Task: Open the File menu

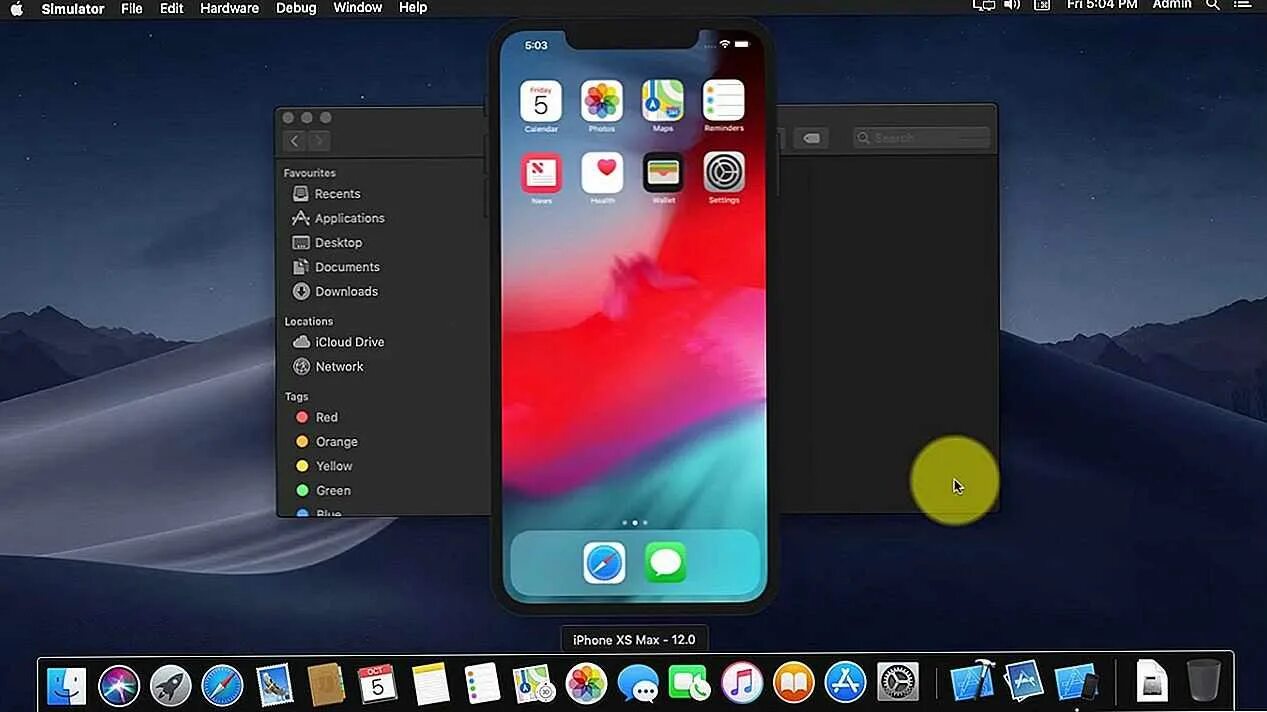Action: 132,8
